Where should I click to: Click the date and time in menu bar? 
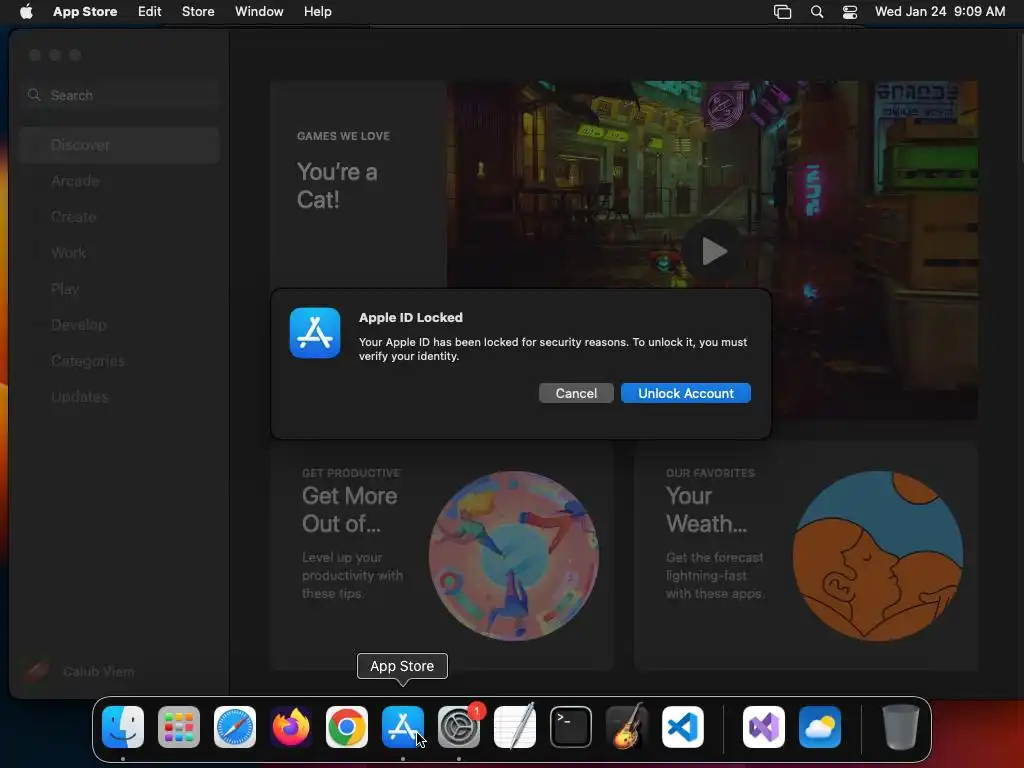click(940, 11)
